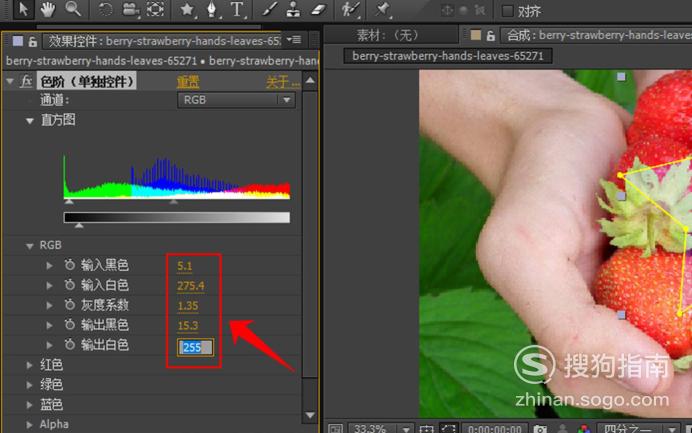Screen dimensions: 692x433
Task: Collapse the RGB property group
Action: [x=30, y=246]
